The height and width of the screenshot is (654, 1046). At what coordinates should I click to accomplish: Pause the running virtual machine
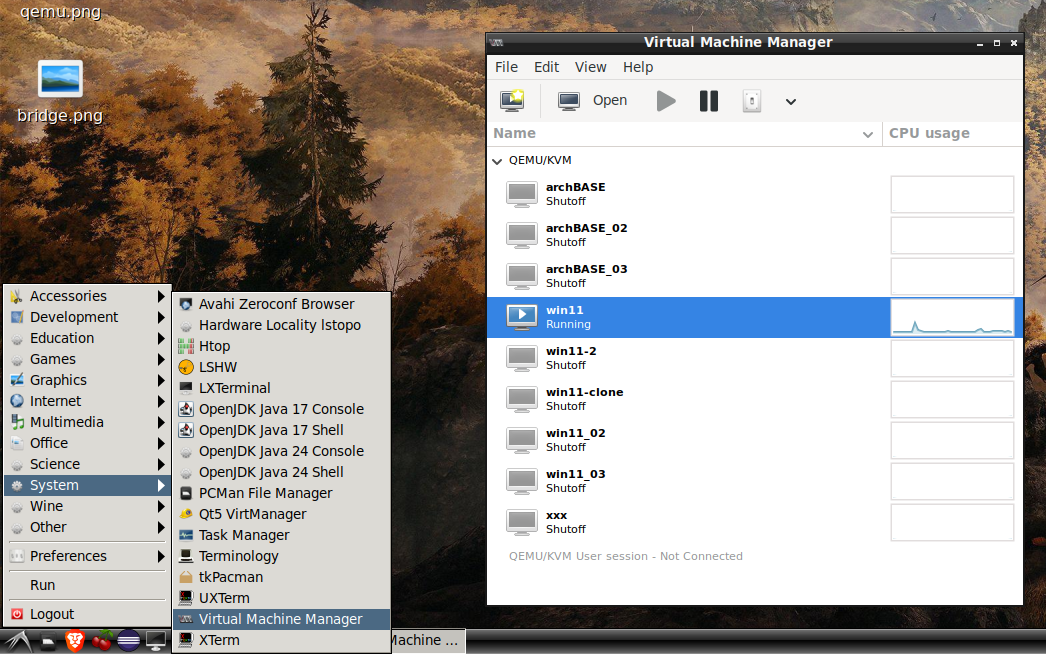pyautogui.click(x=709, y=100)
